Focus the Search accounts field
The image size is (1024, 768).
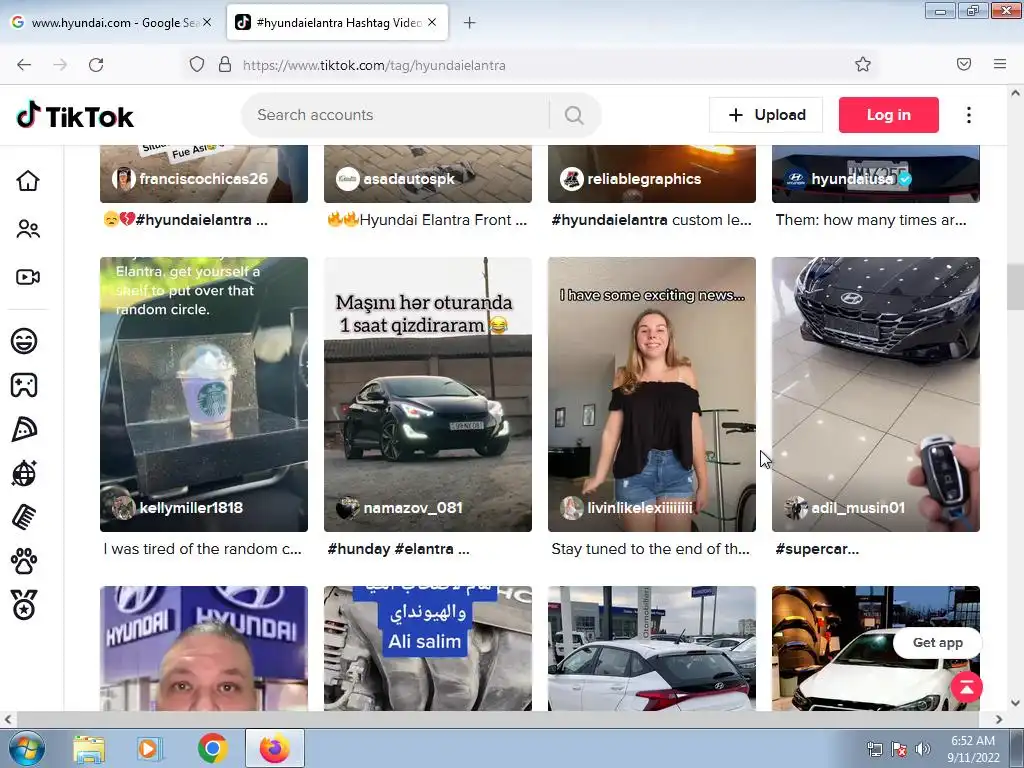click(x=396, y=115)
